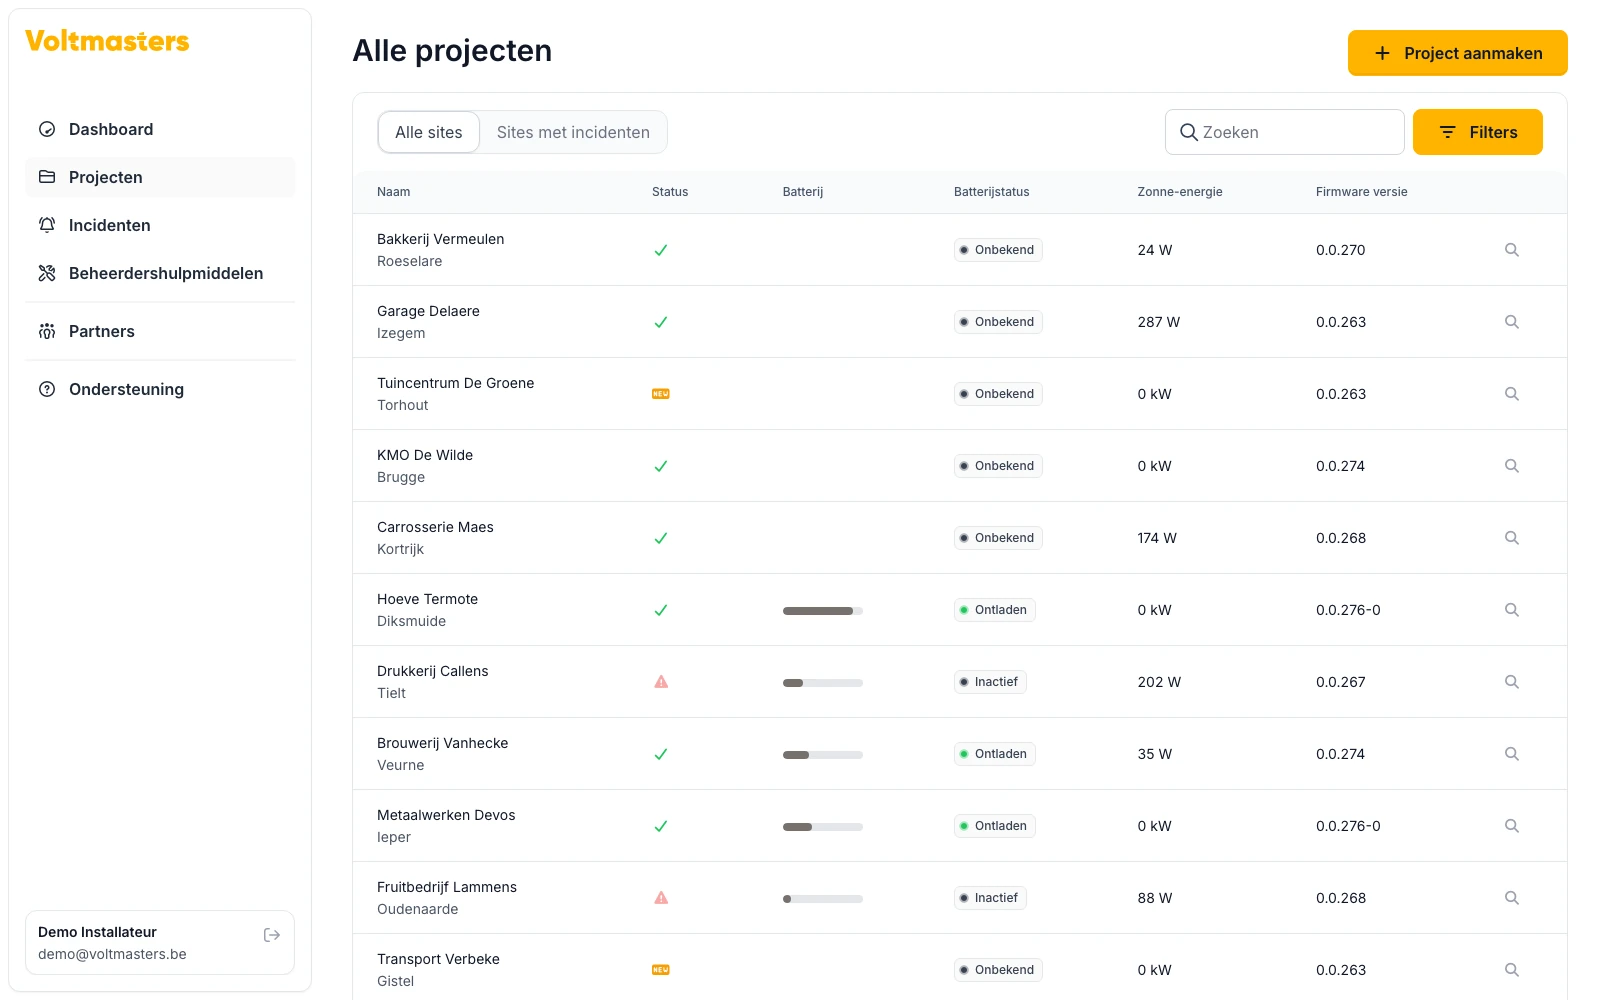Click the warning triangle for Drukkerij Callens
This screenshot has width=1600, height=1000.
pyautogui.click(x=661, y=682)
